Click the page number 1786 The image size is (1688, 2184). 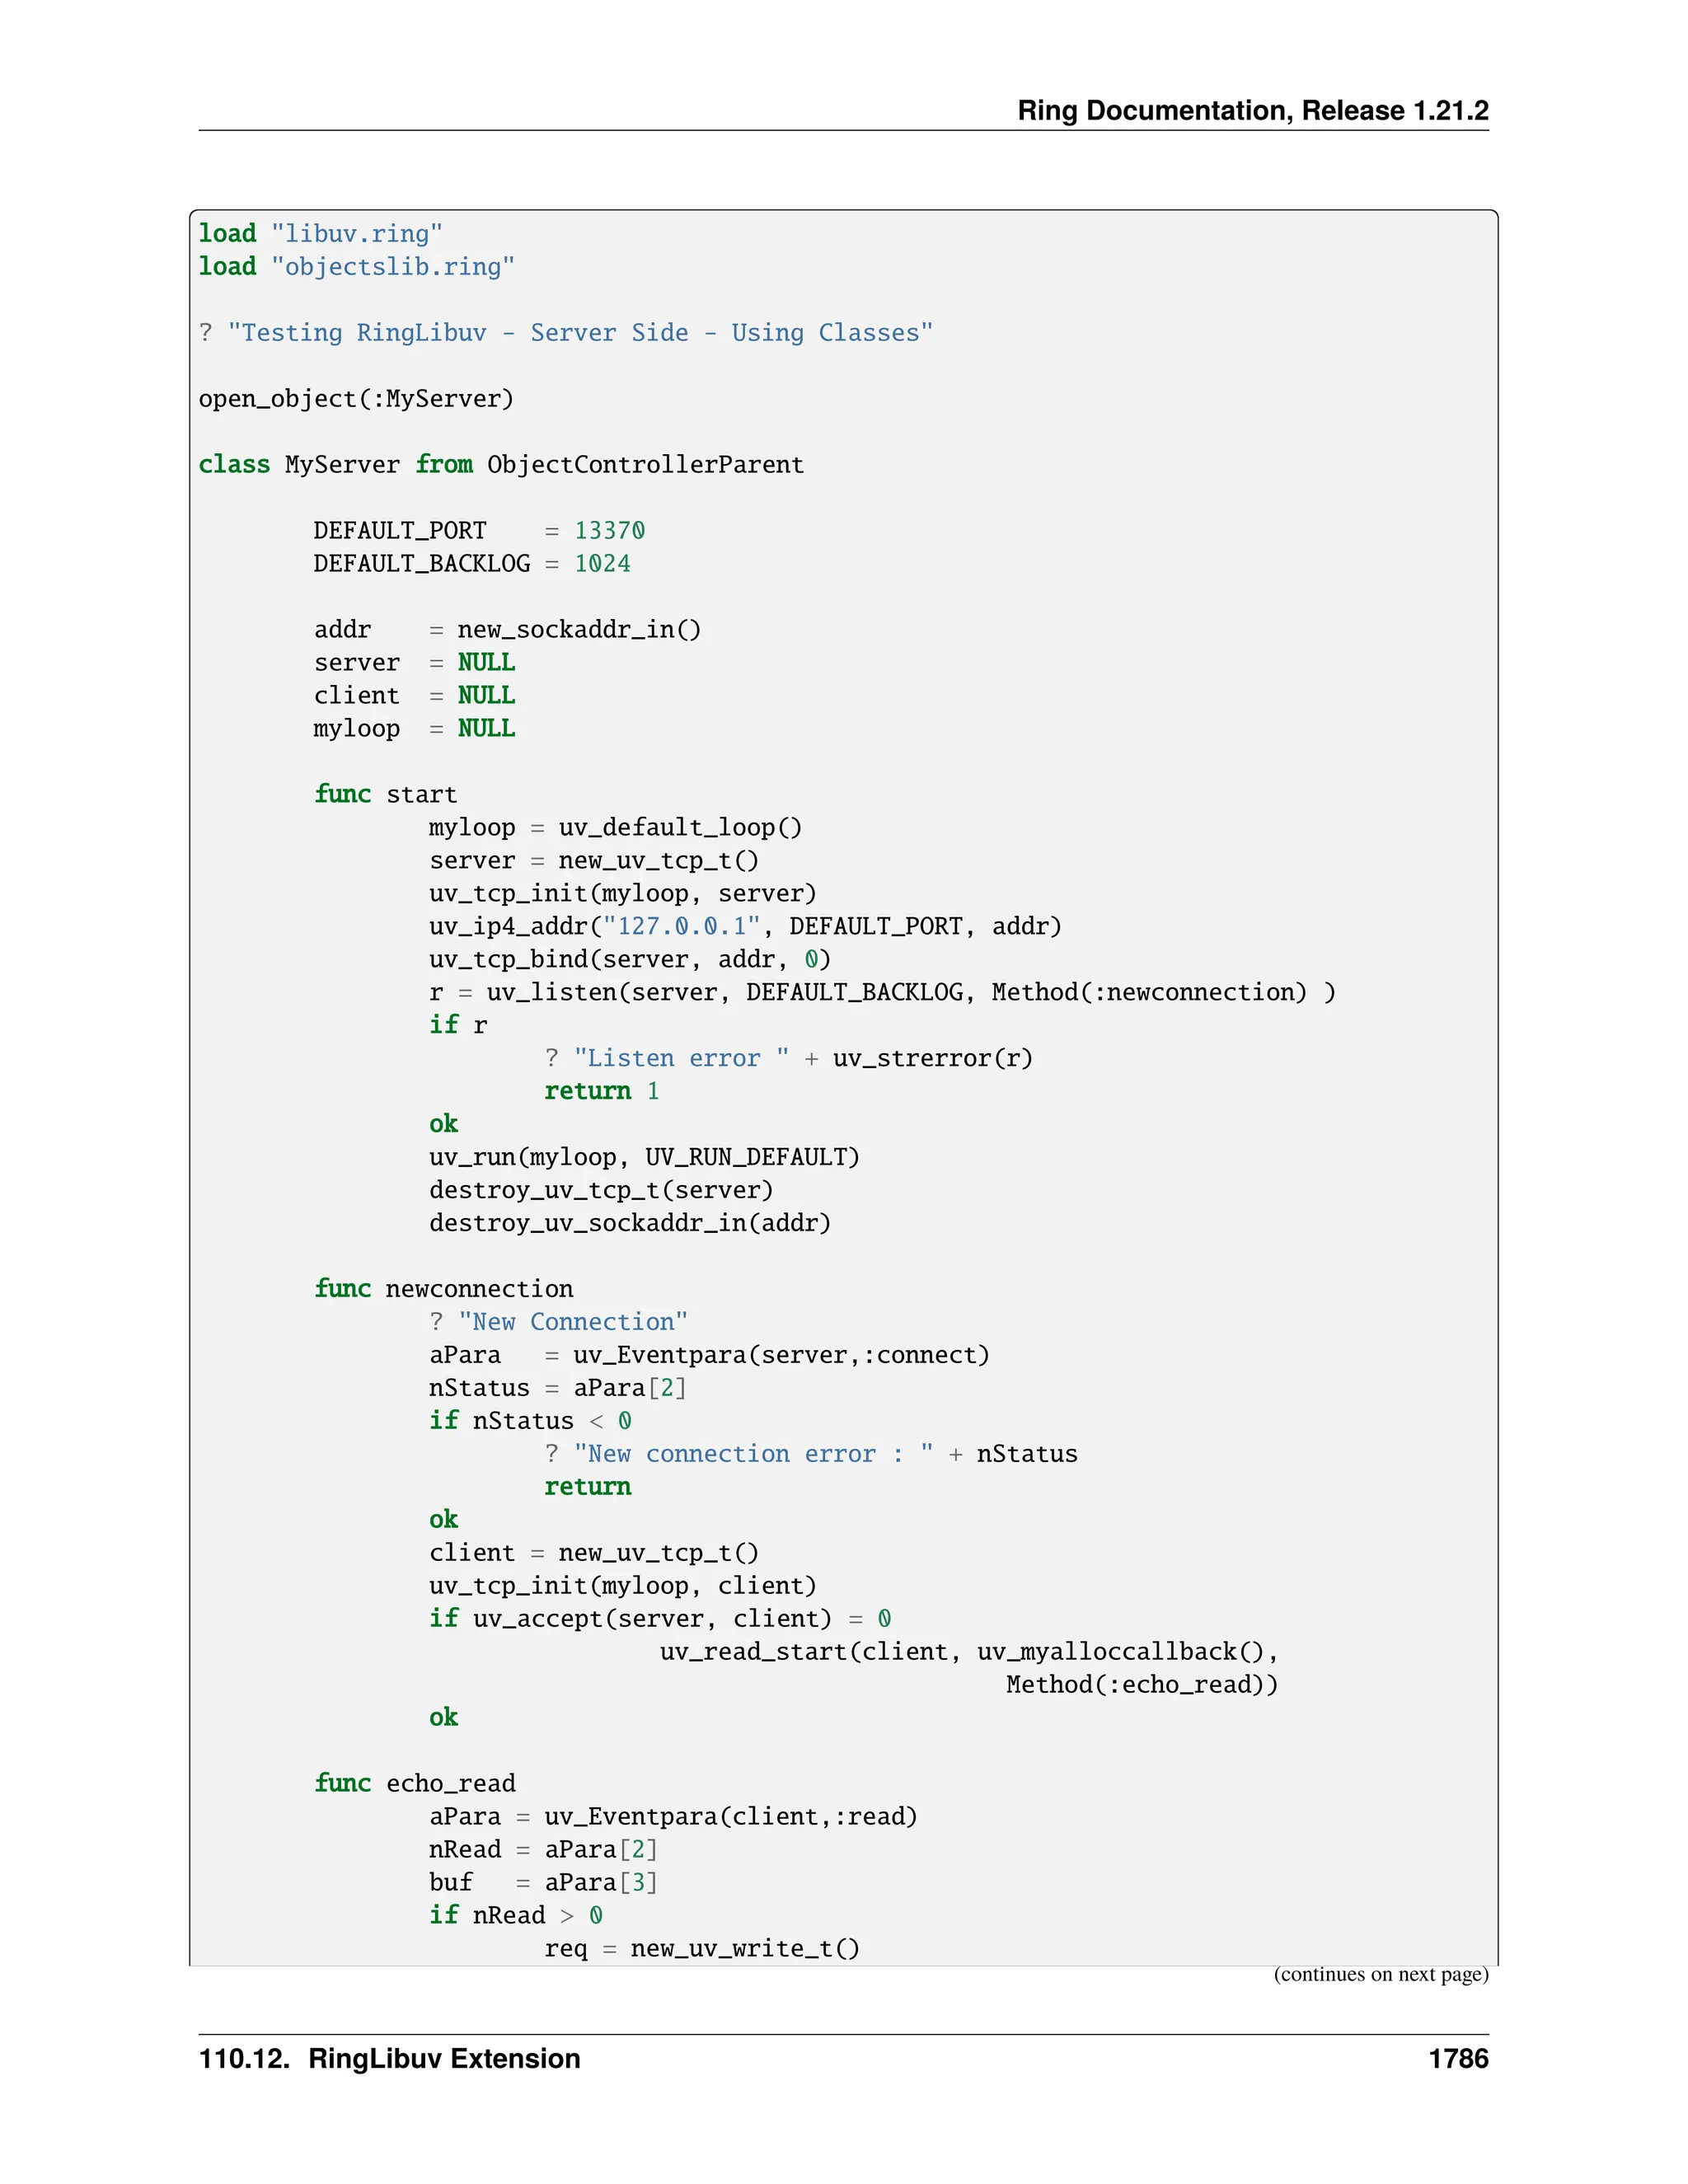tap(1457, 2059)
